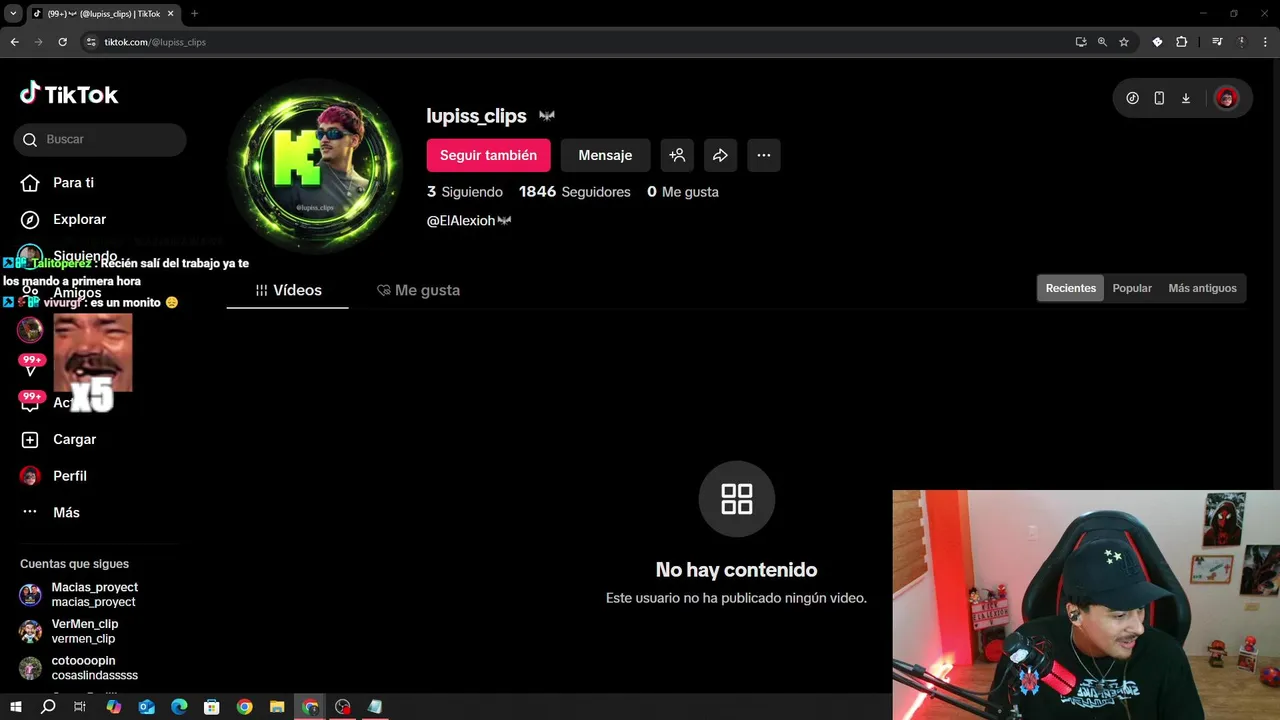The image size is (1280, 720).
Task: Open a new tab with plus button
Action: [x=194, y=14]
